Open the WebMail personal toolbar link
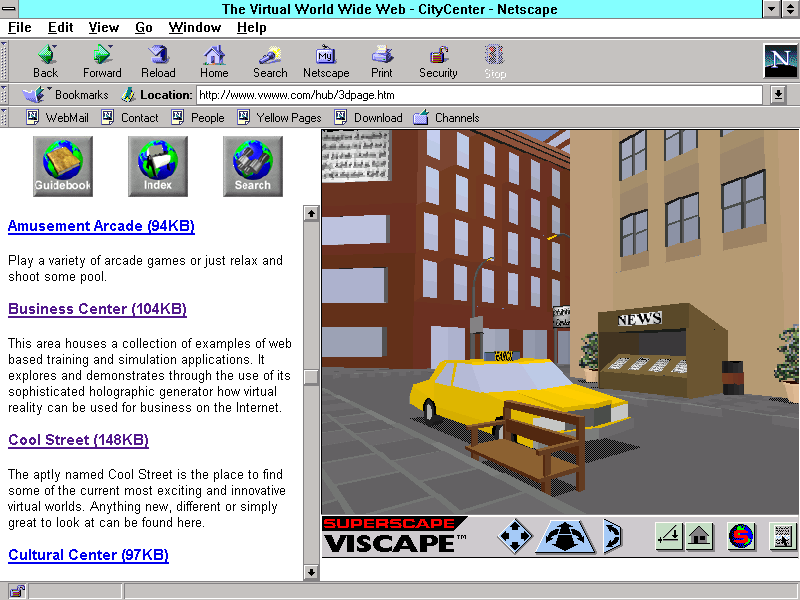Image resolution: width=800 pixels, height=600 pixels. pyautogui.click(x=58, y=118)
